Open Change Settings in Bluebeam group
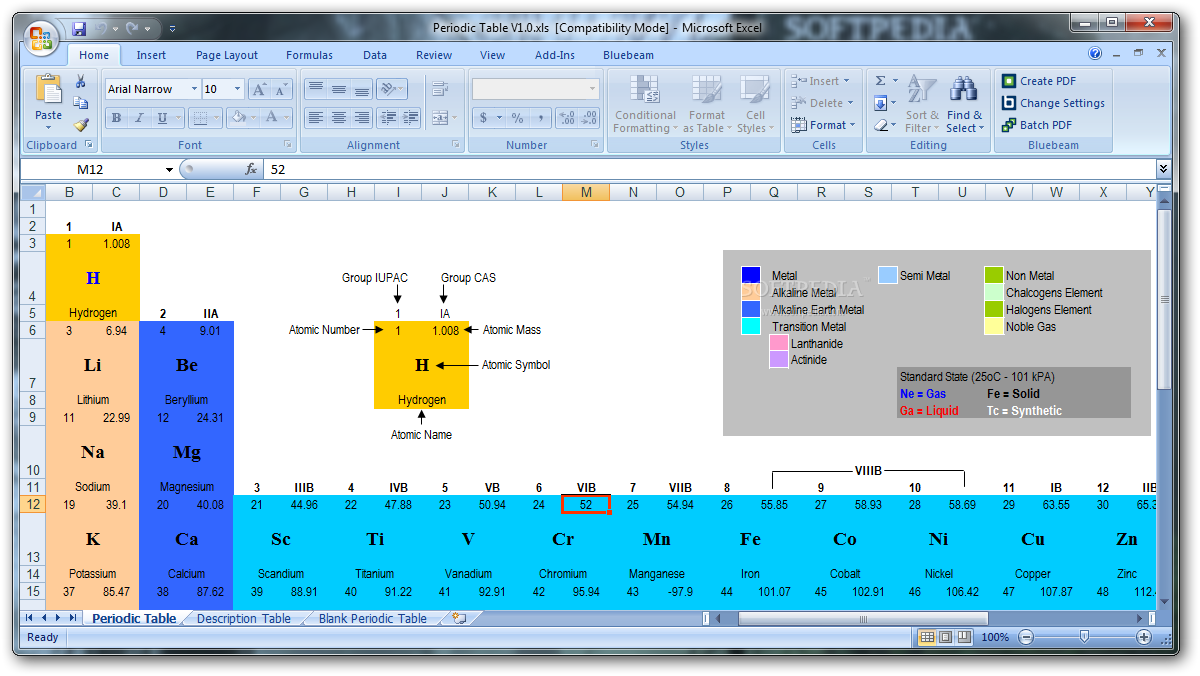 click(1053, 103)
